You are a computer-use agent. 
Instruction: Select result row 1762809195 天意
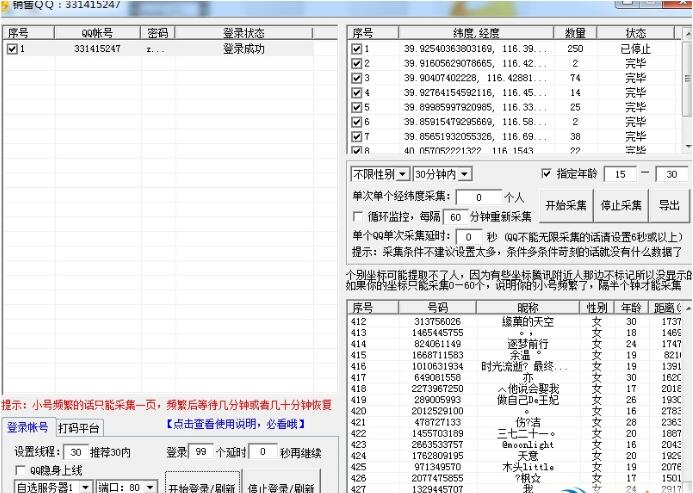click(515, 455)
